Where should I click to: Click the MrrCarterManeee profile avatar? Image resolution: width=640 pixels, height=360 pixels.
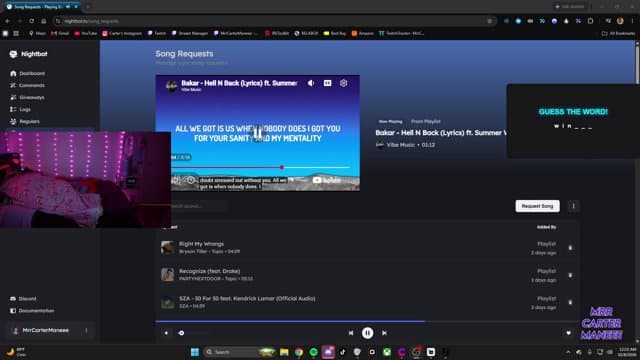16,331
